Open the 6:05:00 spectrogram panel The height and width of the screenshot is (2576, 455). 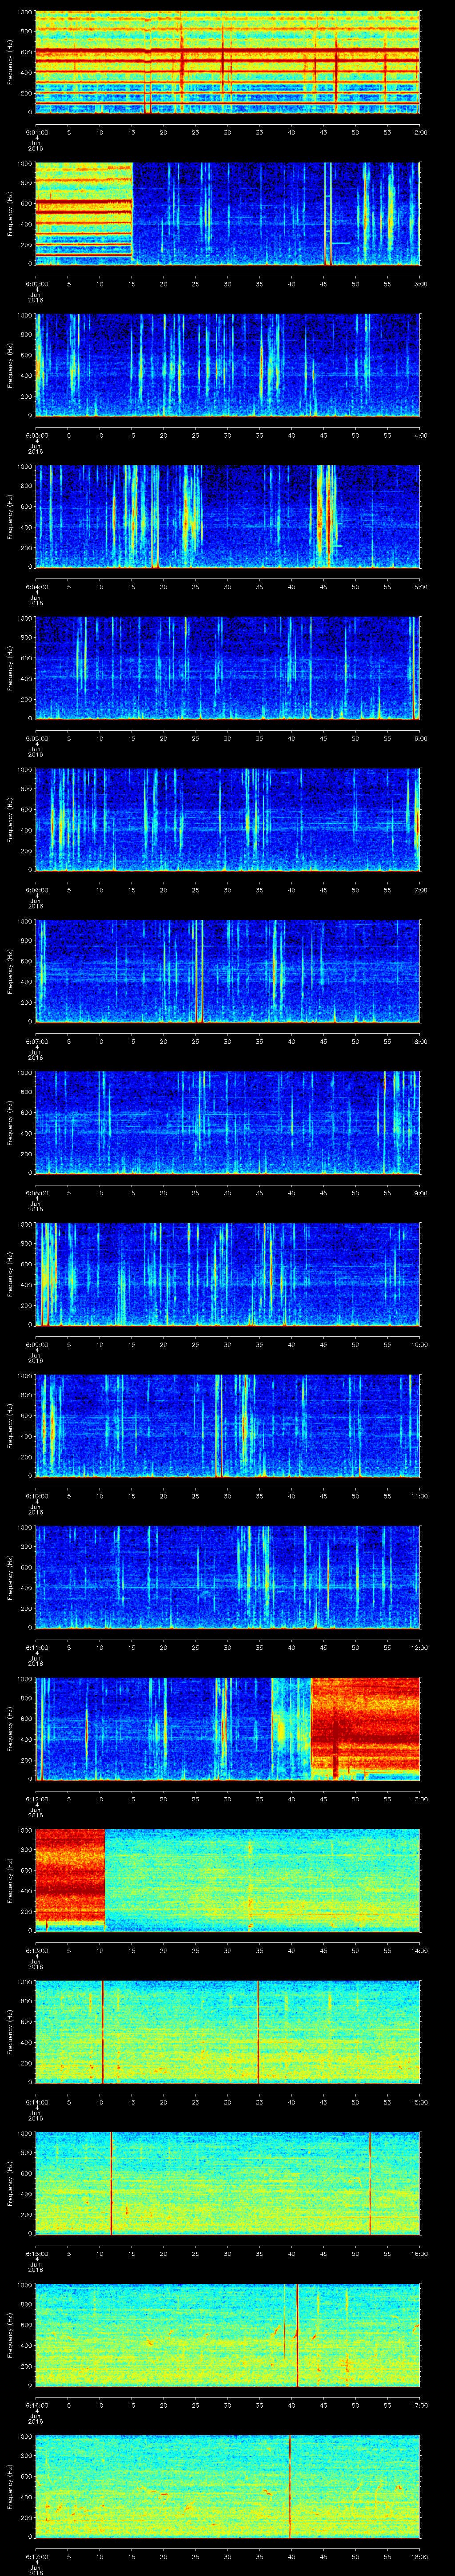point(228,667)
